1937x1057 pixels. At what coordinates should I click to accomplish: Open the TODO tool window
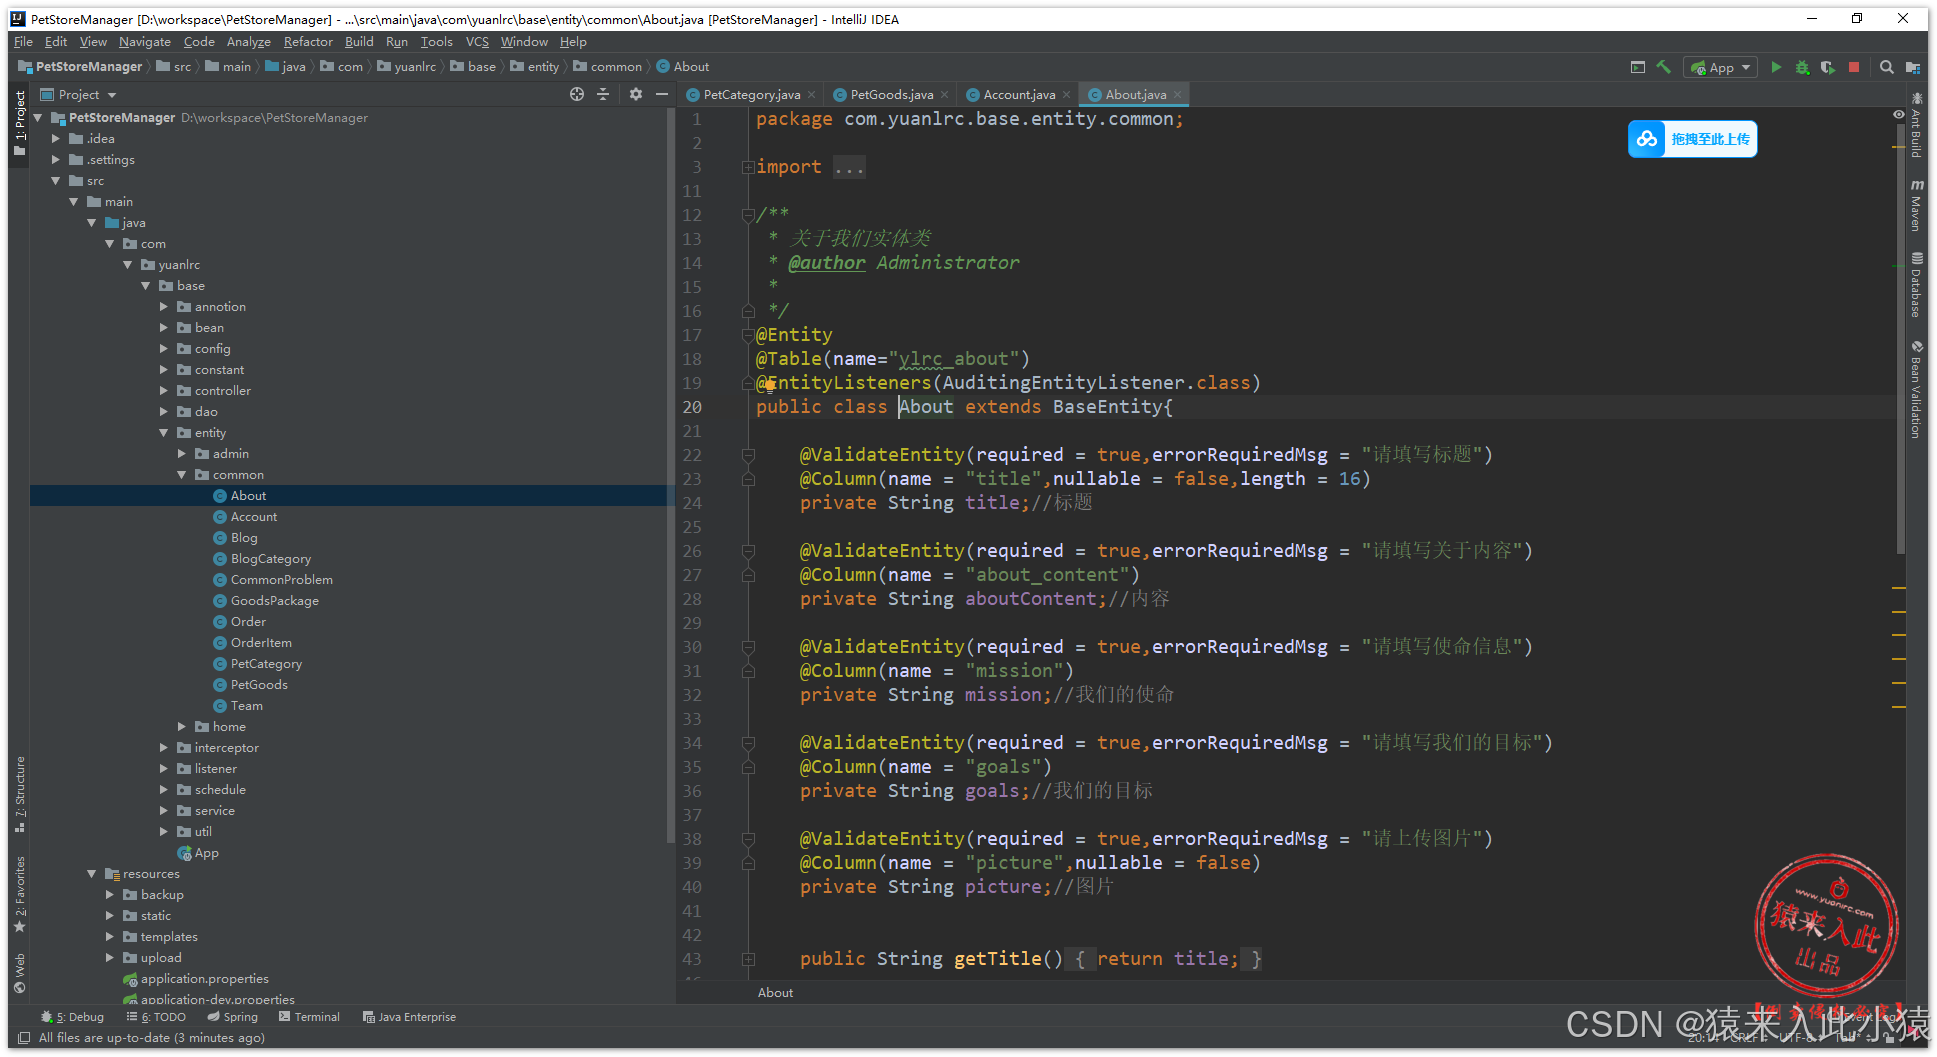[156, 1017]
